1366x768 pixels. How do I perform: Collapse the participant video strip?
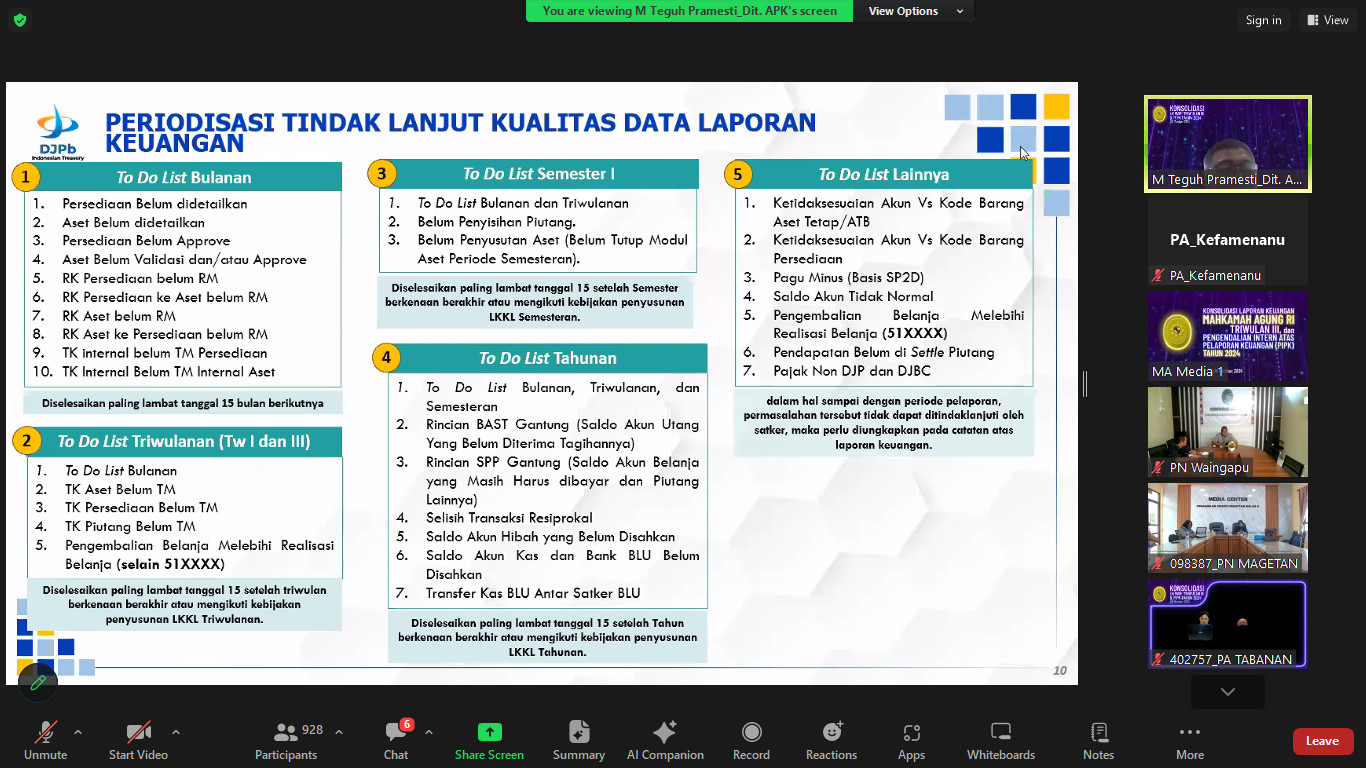[x=1227, y=691]
